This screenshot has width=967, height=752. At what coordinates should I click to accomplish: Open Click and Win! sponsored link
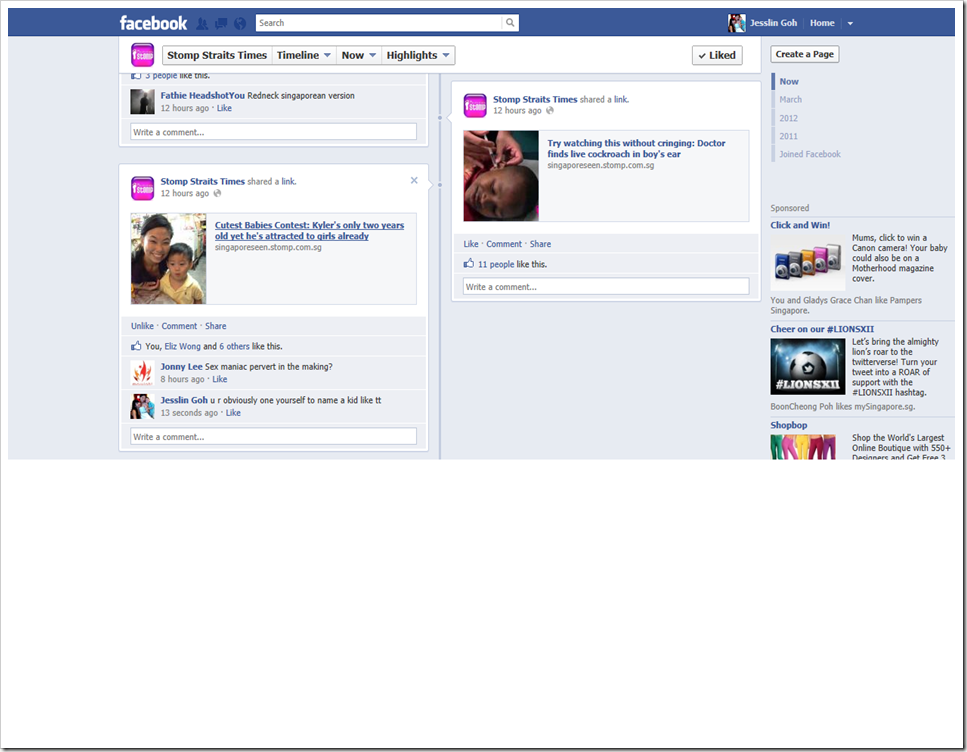[x=800, y=225]
